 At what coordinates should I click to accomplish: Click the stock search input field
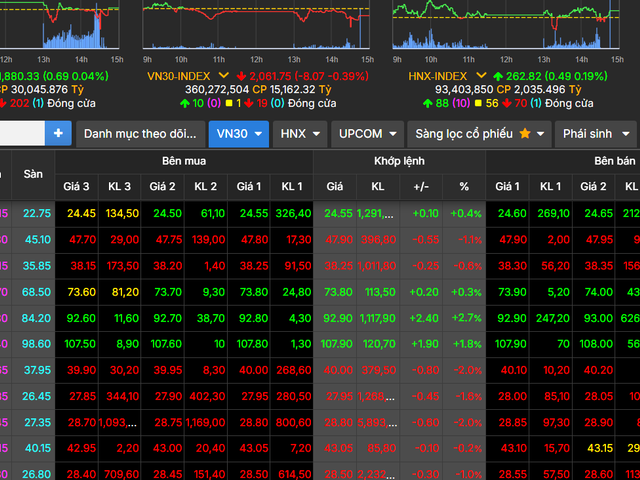click(20, 133)
